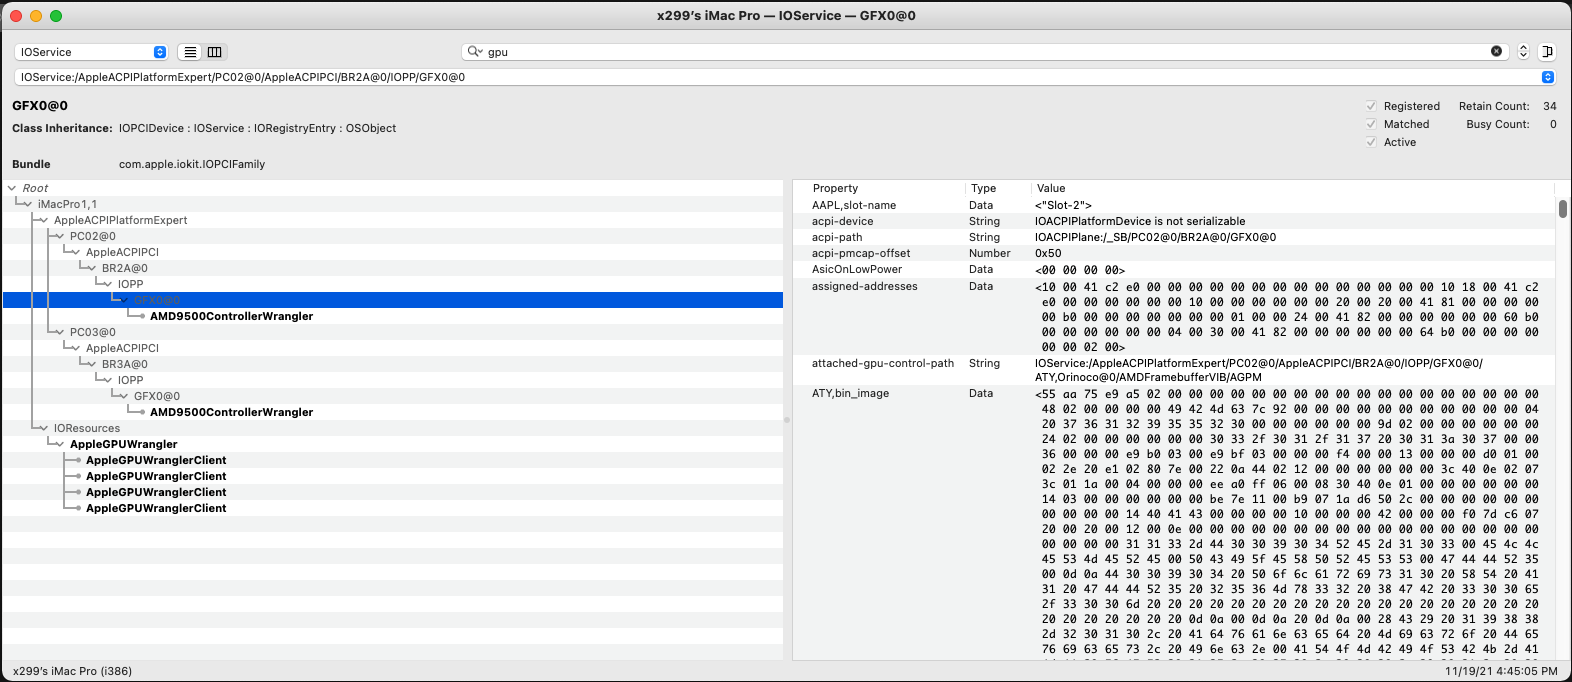Viewport: 1572px width, 682px height.
Task: Select the acpi-pmcap-offset property row
Action: (x=1175, y=253)
